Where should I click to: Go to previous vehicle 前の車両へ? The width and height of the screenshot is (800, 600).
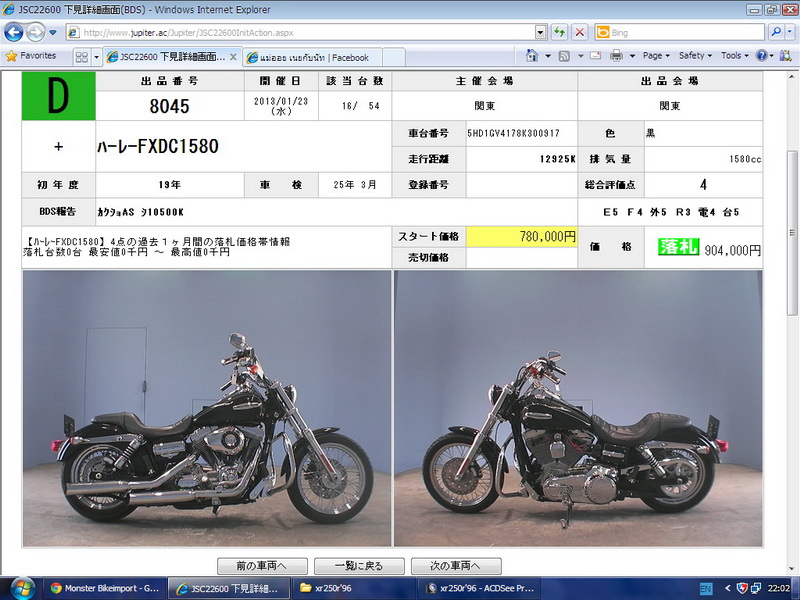pos(262,566)
